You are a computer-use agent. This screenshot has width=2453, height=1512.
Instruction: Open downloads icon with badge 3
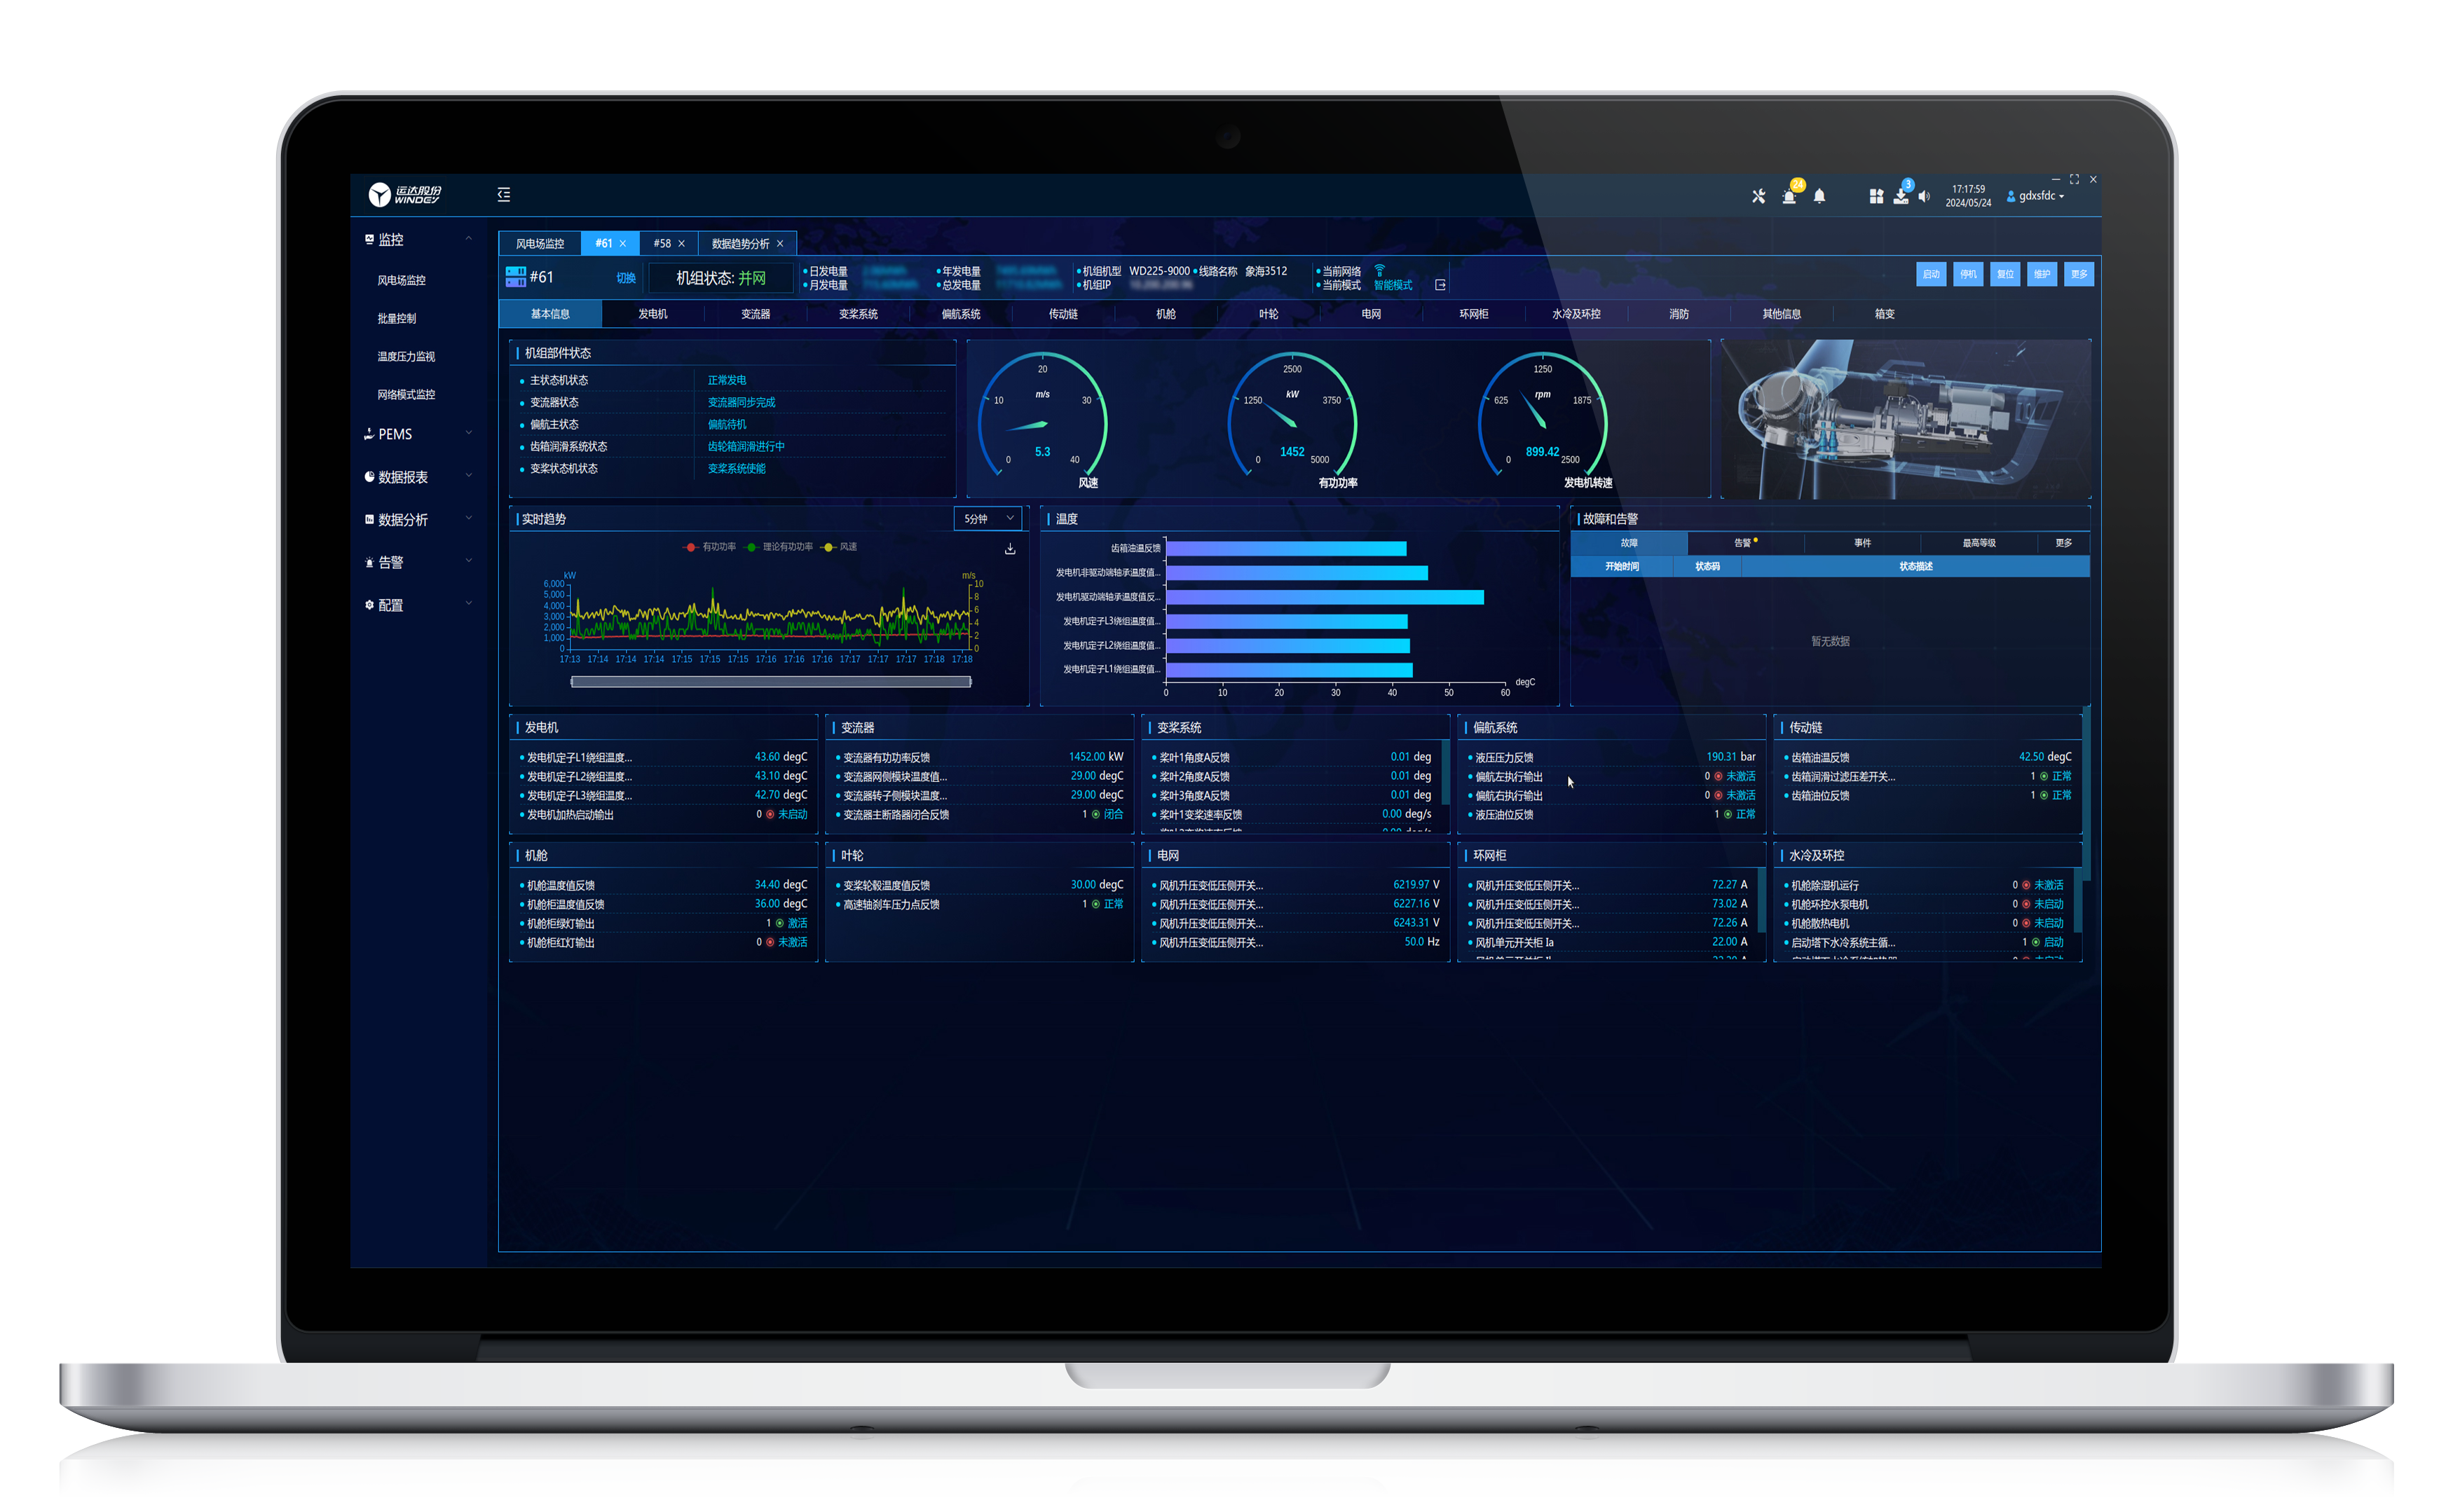coord(1900,197)
